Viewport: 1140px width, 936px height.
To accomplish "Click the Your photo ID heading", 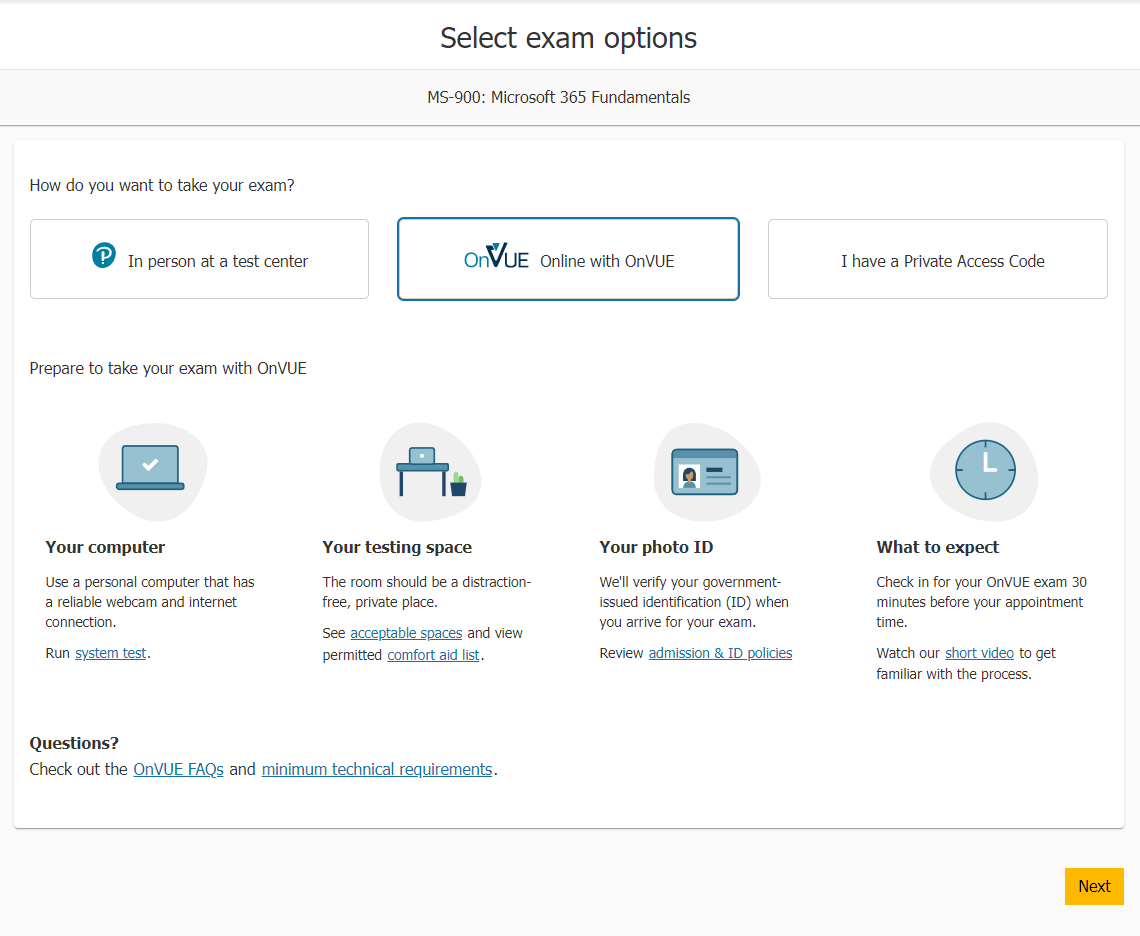I will click(x=656, y=547).
